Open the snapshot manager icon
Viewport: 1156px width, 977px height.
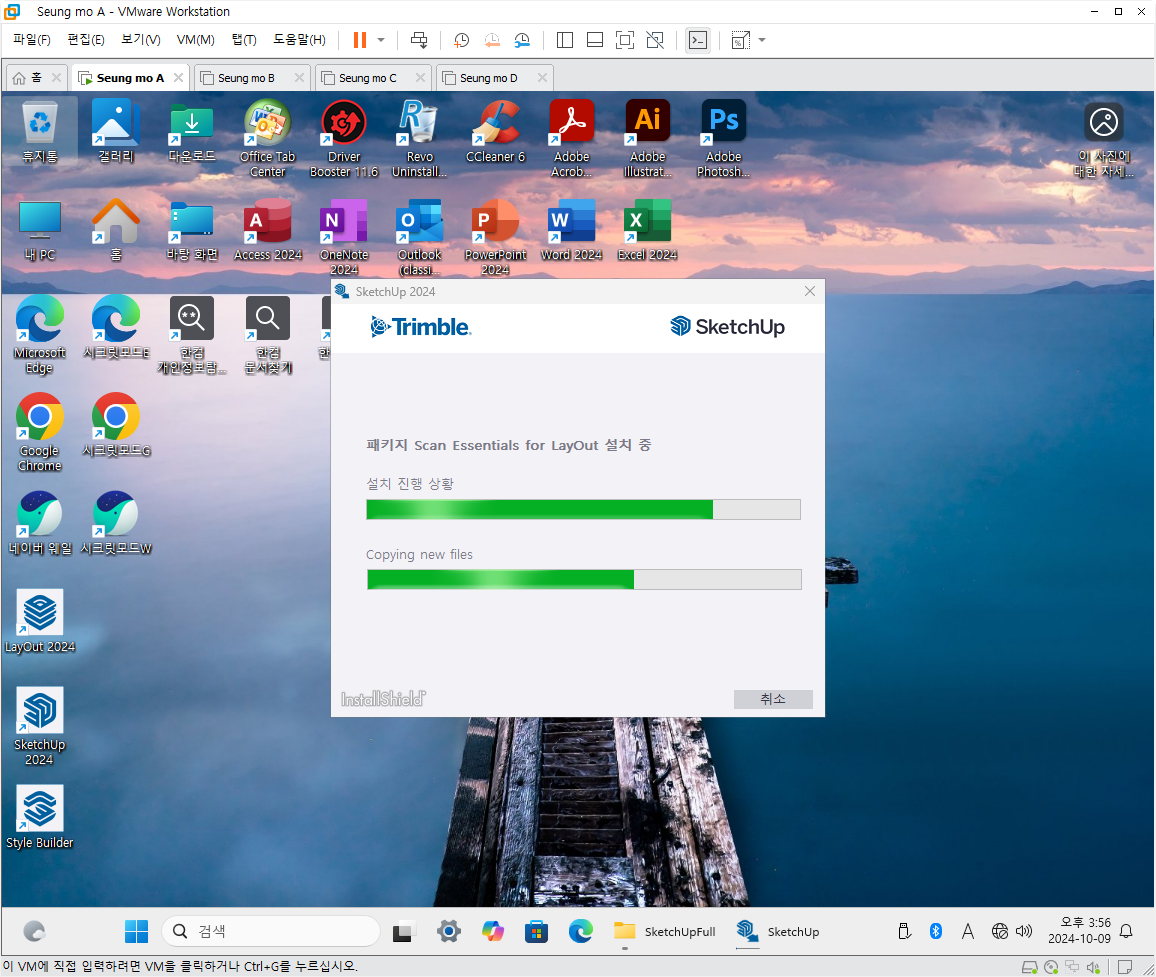pyautogui.click(x=522, y=40)
